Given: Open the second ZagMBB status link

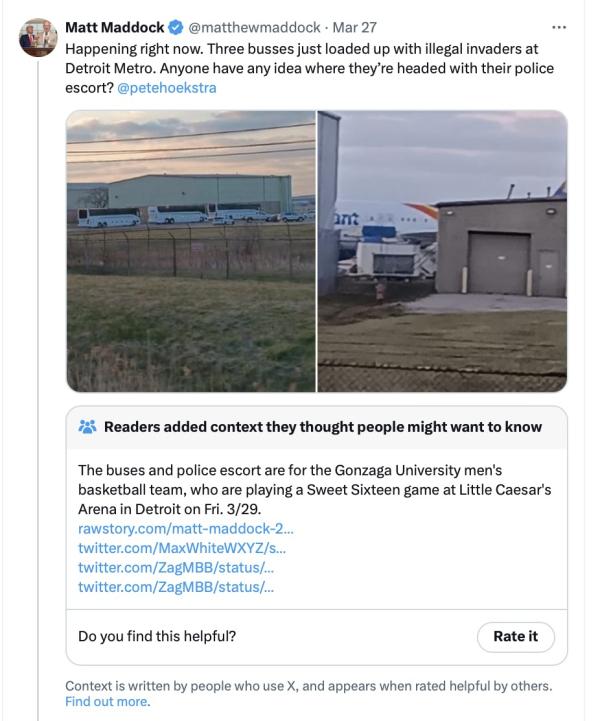Looking at the screenshot, I should (176, 587).
